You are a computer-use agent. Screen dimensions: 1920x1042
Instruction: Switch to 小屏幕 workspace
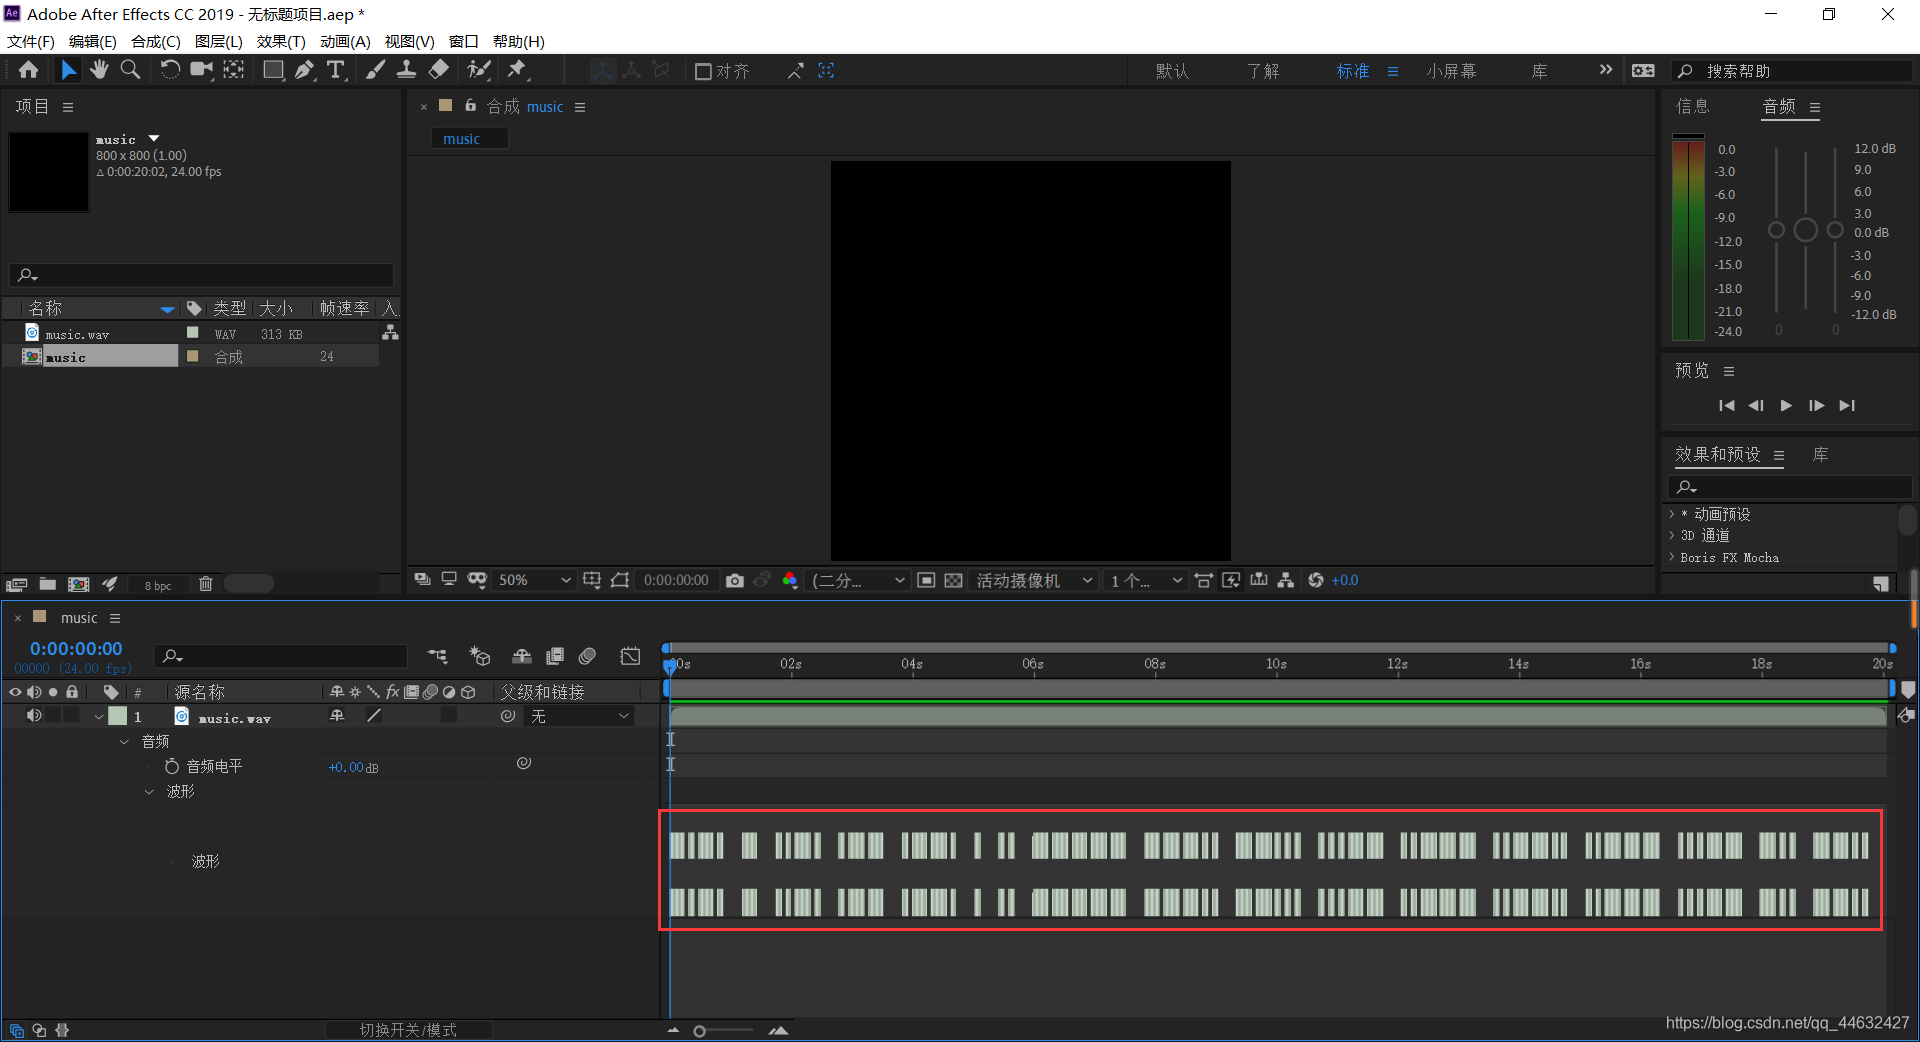[x=1451, y=71]
